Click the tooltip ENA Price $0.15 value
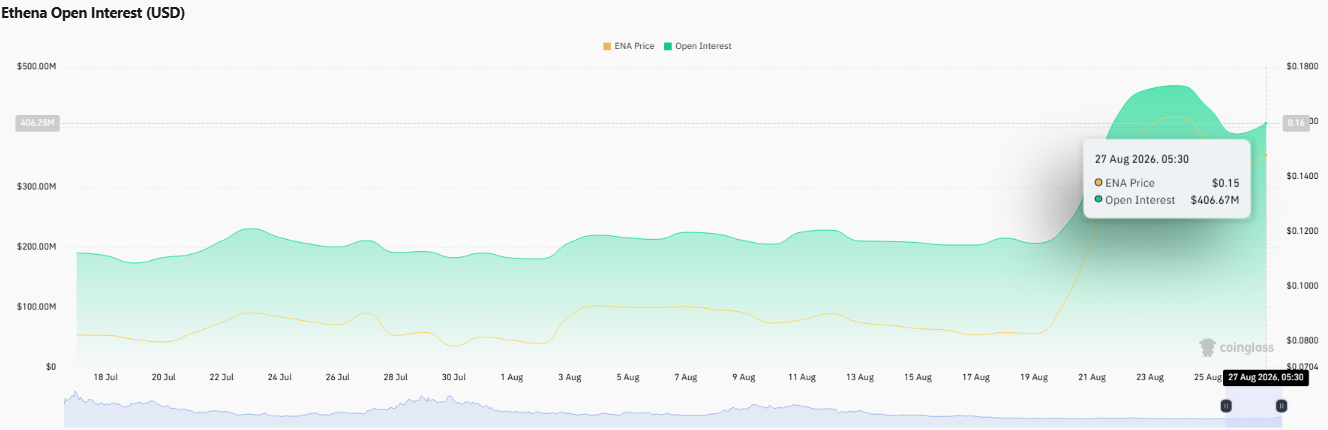Viewport: 1328px width, 430px height. click(1226, 183)
